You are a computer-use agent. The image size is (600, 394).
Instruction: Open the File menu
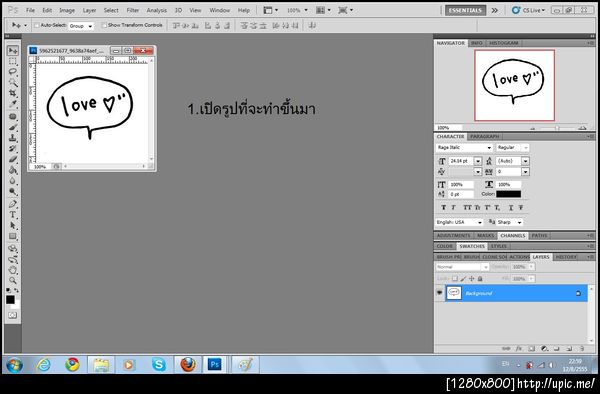(x=30, y=10)
